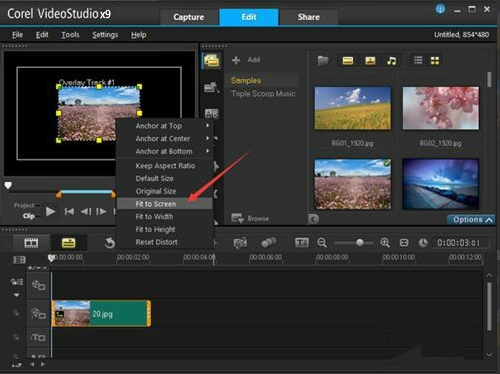Click the fit project in timeline icon
The width and height of the screenshot is (500, 374).
pos(404,243)
